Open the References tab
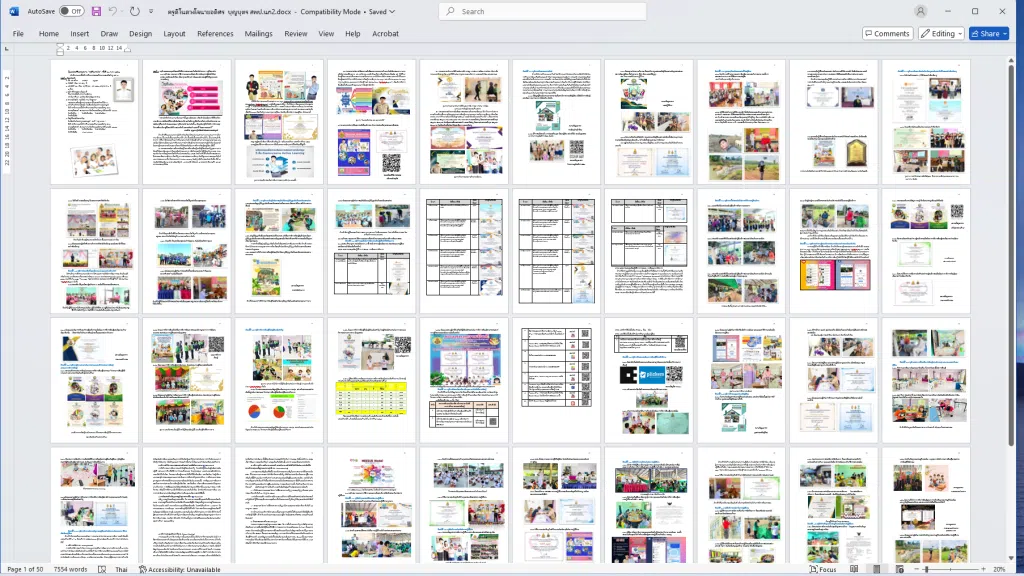 click(x=215, y=33)
